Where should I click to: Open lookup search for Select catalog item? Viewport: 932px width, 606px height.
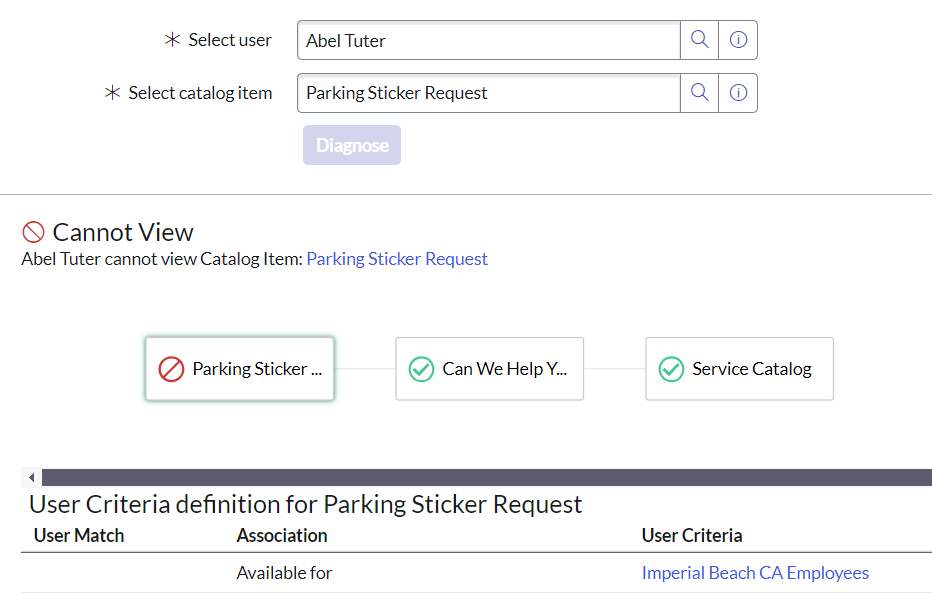click(700, 93)
